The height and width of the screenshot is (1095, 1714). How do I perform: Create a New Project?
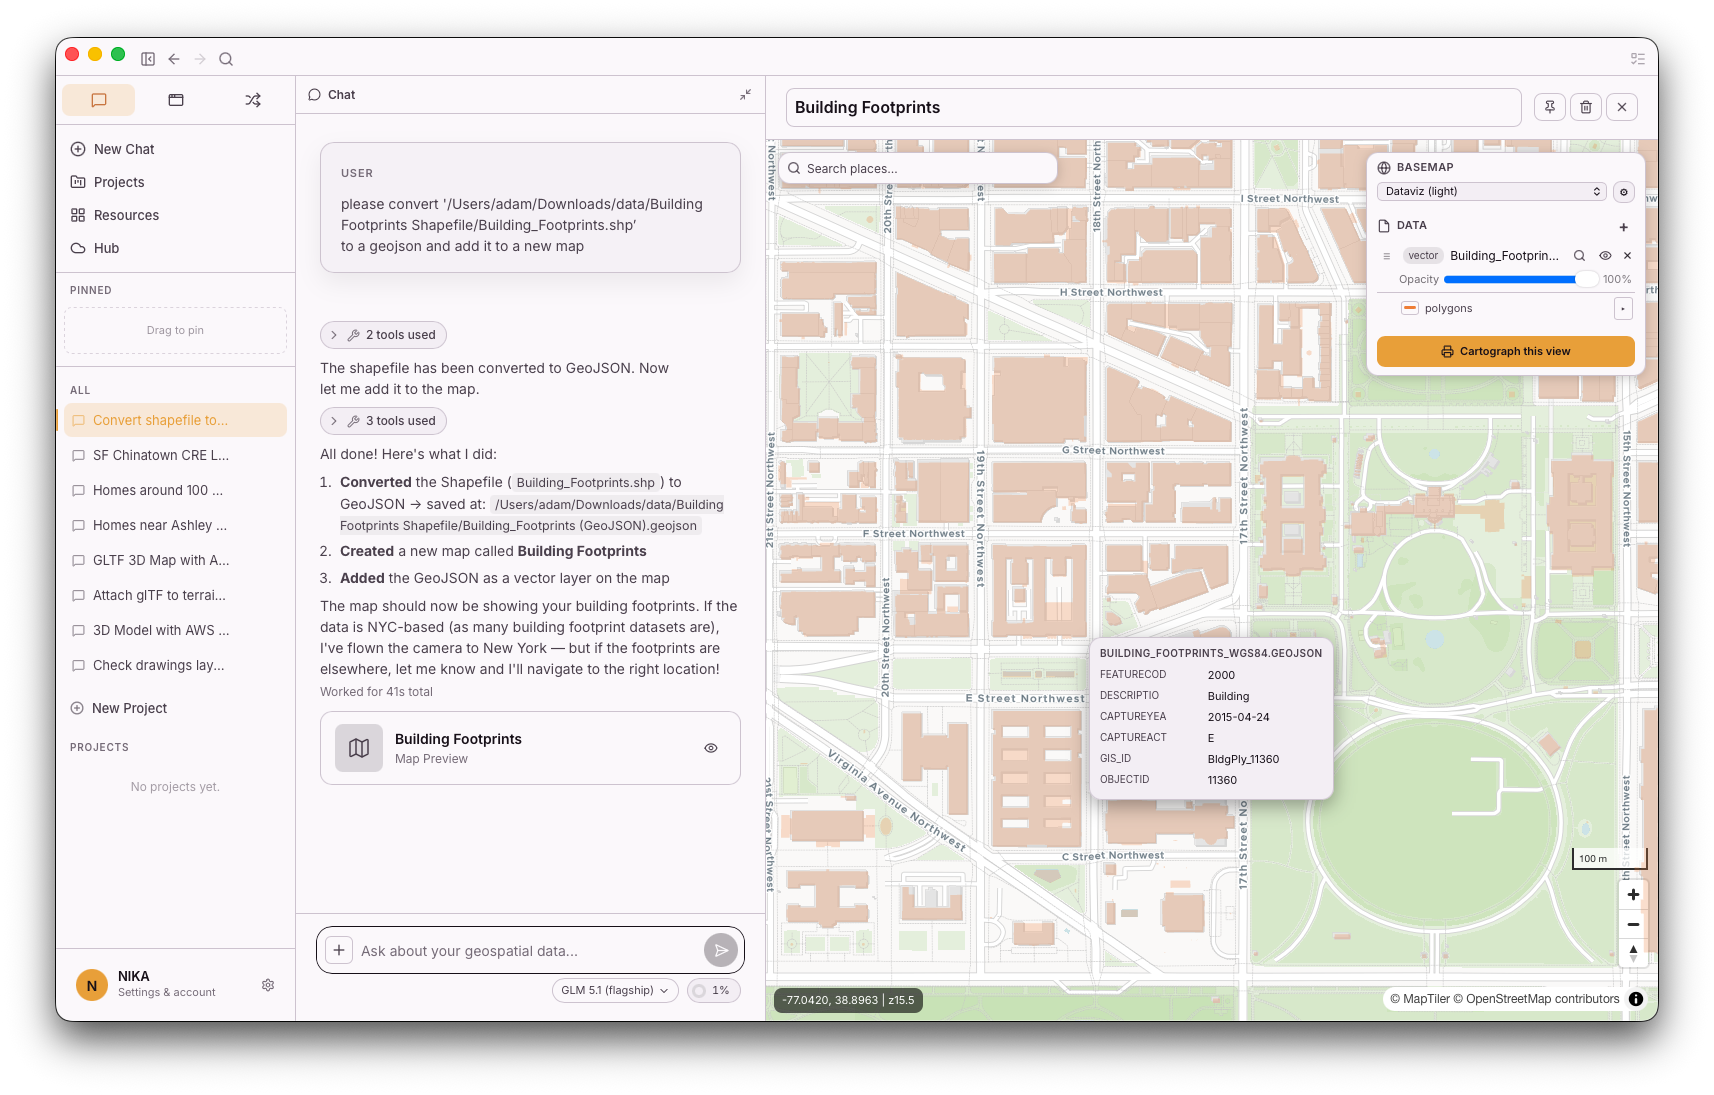[x=119, y=708]
